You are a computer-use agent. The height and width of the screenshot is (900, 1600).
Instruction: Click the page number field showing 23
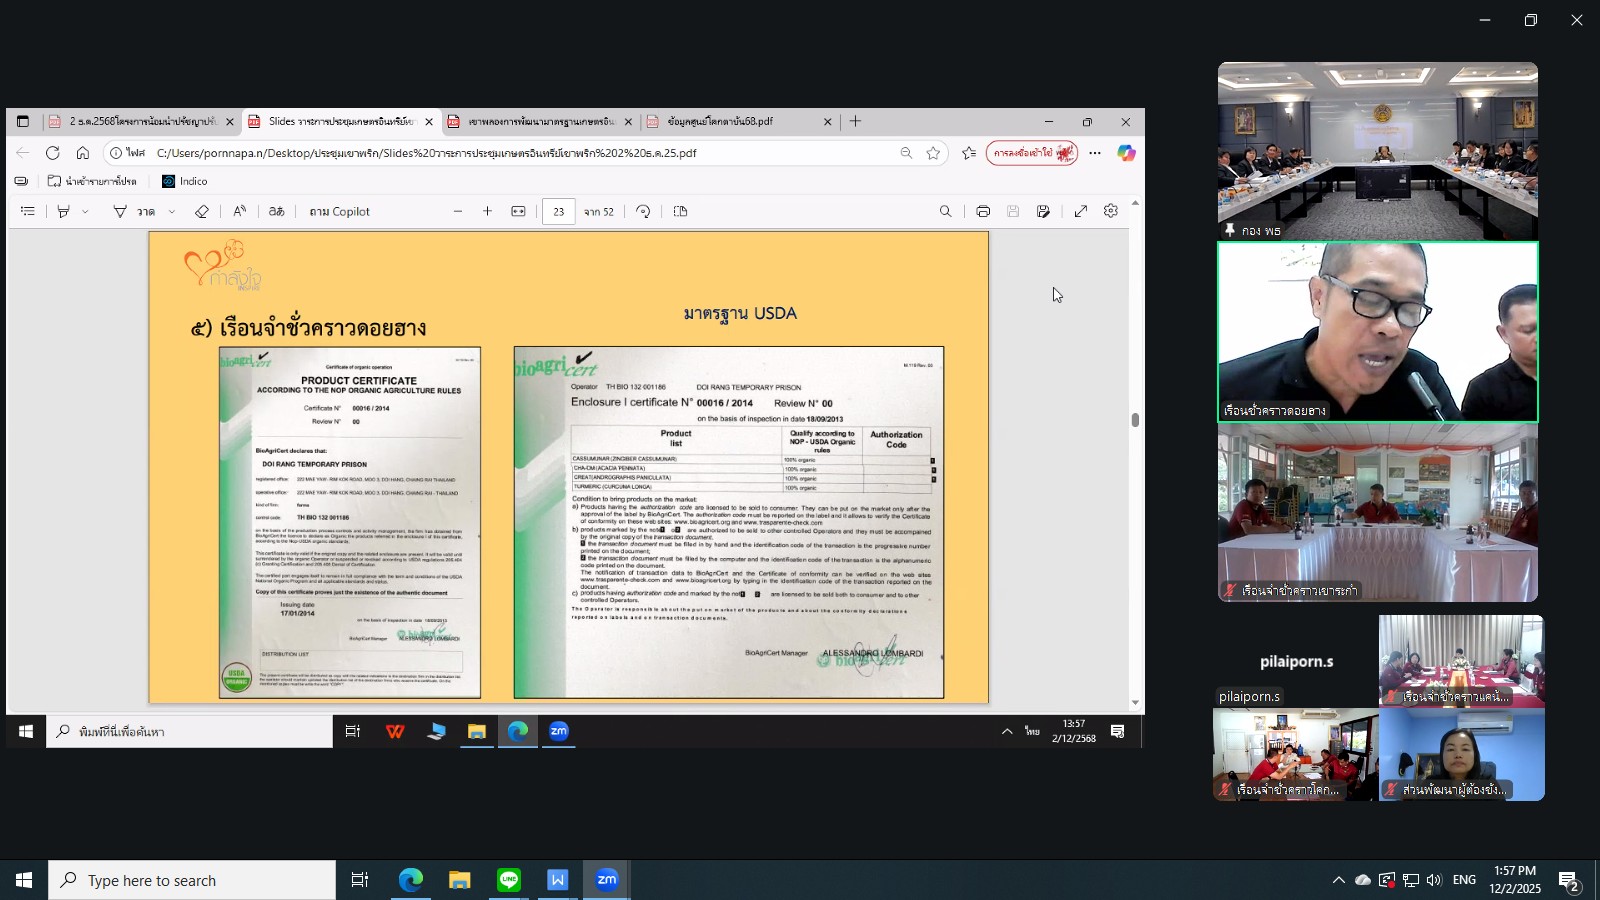(x=558, y=212)
